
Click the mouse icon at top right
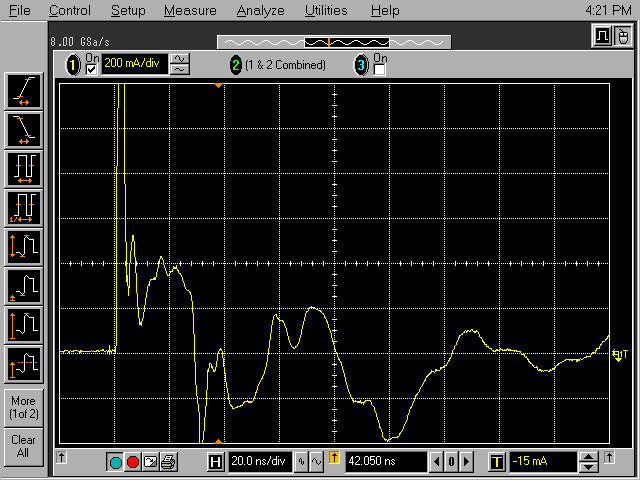[622, 36]
